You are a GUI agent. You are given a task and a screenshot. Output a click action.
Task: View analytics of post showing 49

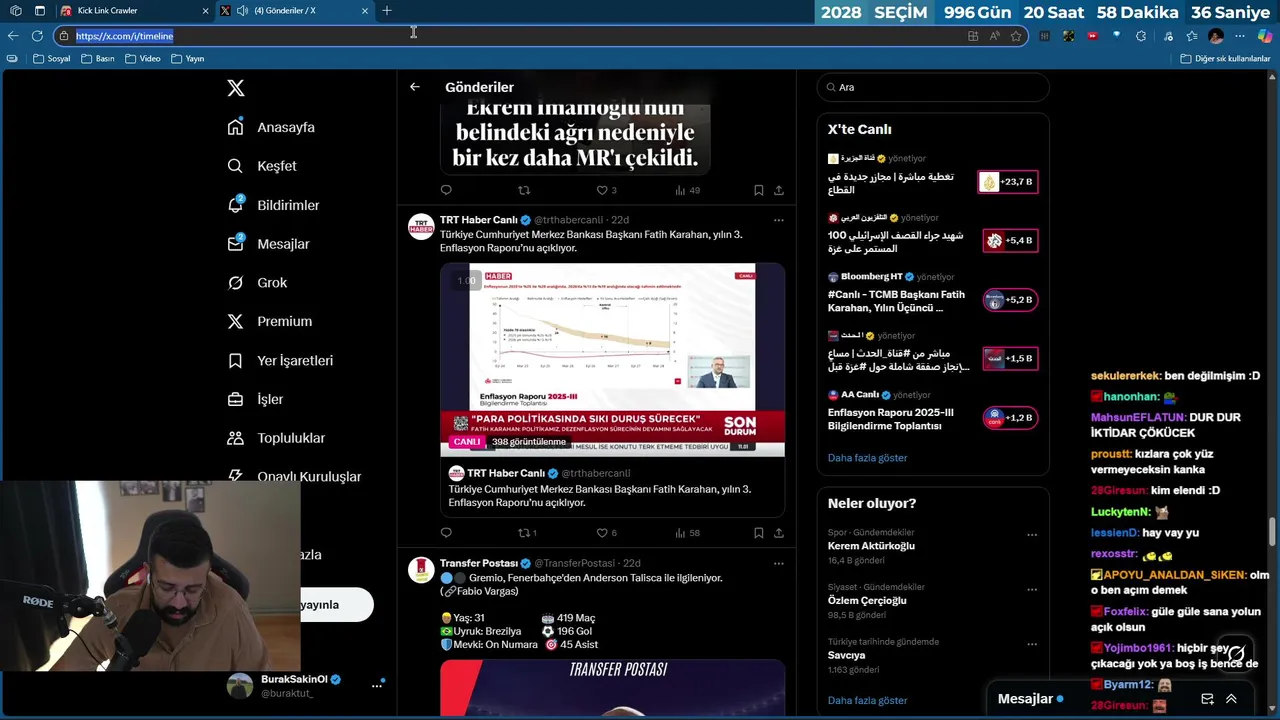pos(687,190)
